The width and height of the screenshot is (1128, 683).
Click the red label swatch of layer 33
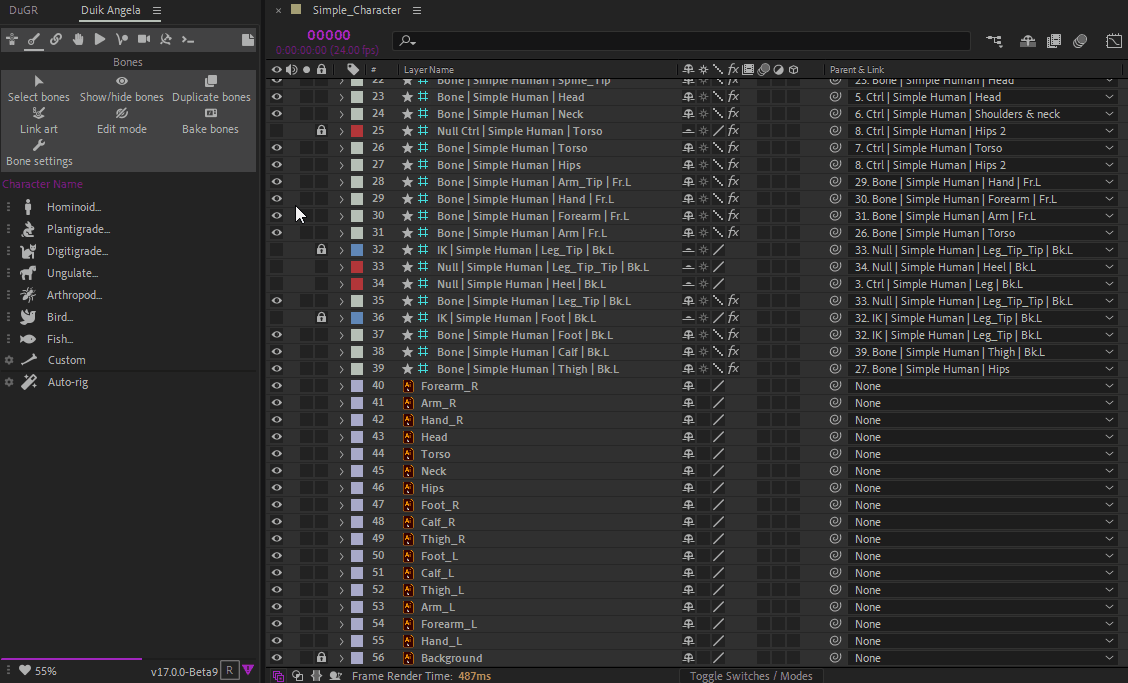357,267
